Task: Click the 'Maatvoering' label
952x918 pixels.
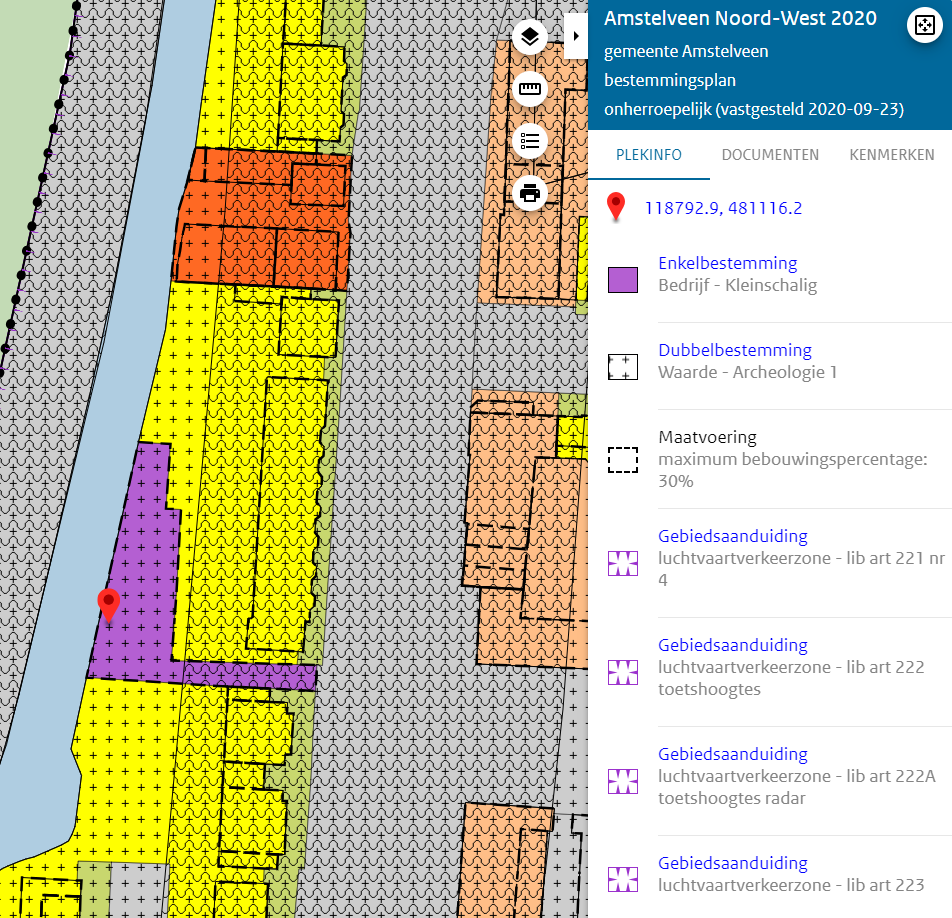Action: pyautogui.click(x=707, y=437)
